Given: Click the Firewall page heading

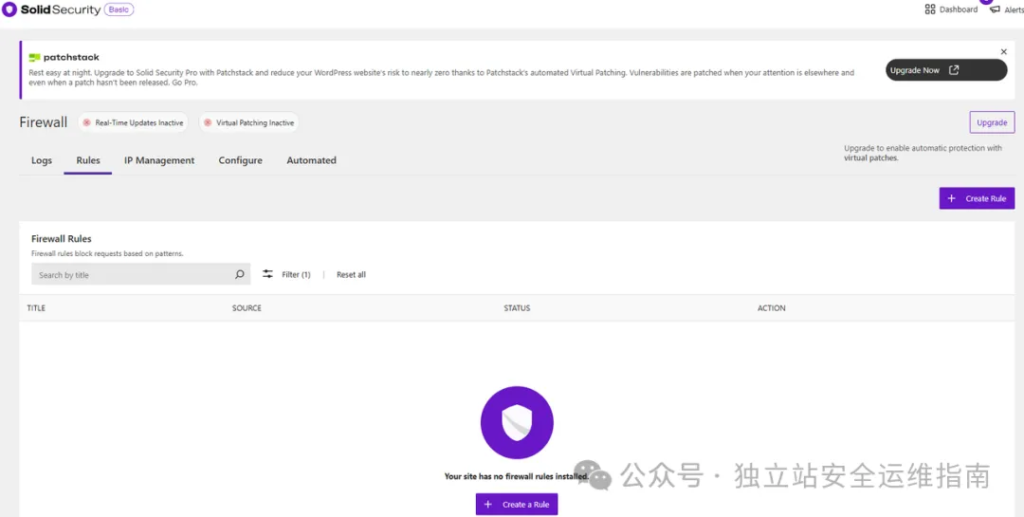Looking at the screenshot, I should click(43, 123).
